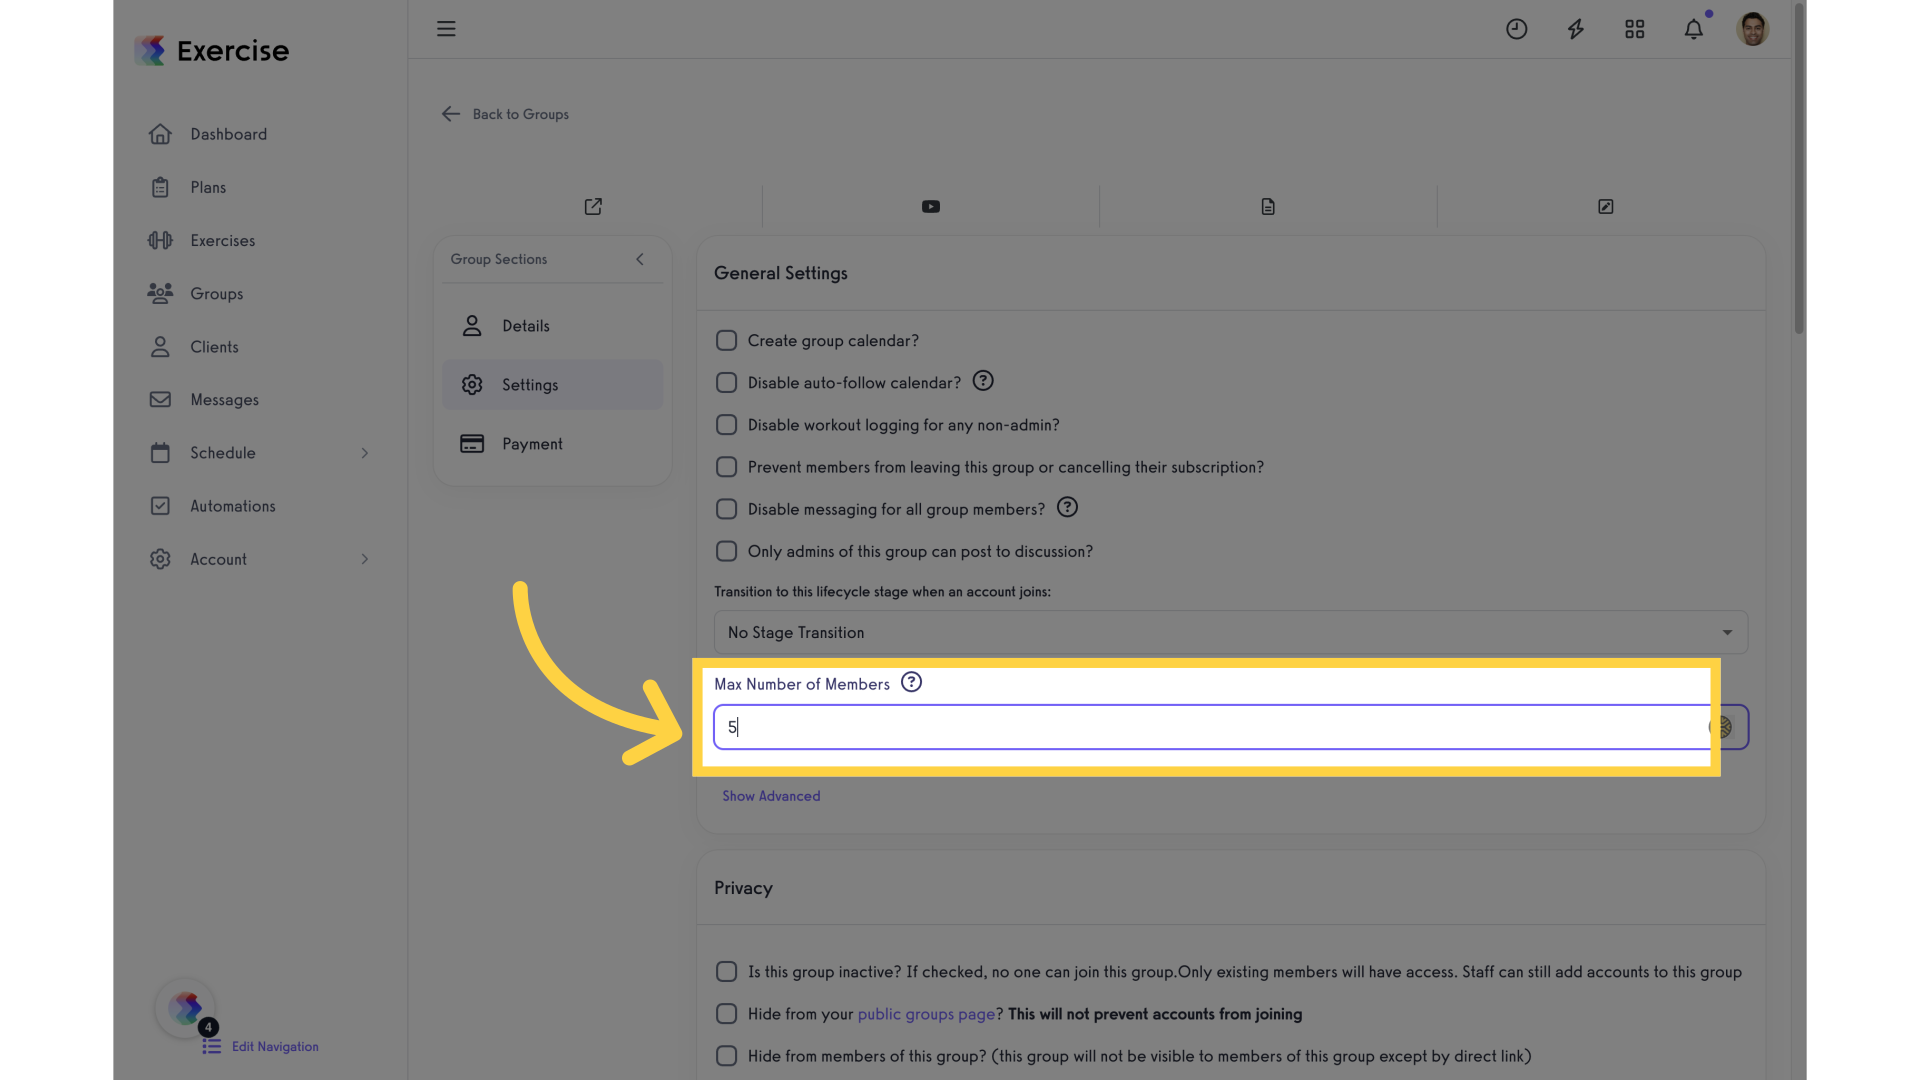Click the page vertical scrollbar
Screen dimensions: 1920x1080
(x=1799, y=170)
